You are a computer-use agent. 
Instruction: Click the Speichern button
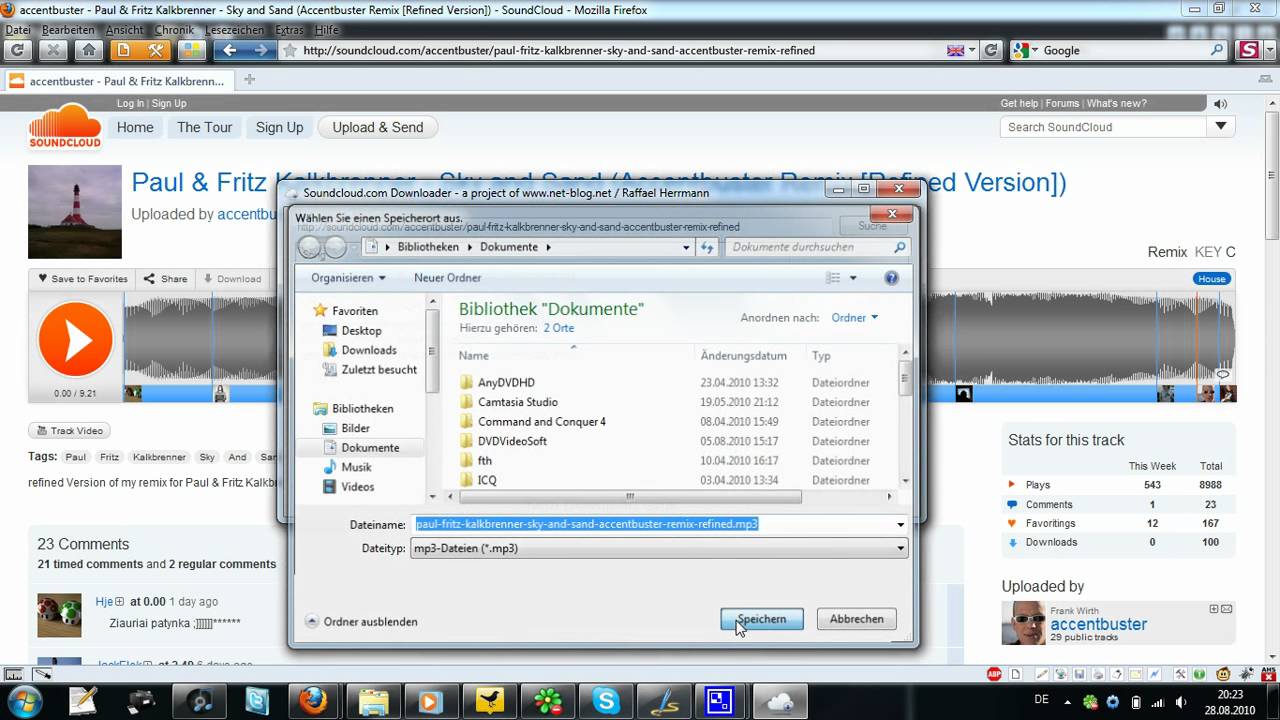[761, 619]
